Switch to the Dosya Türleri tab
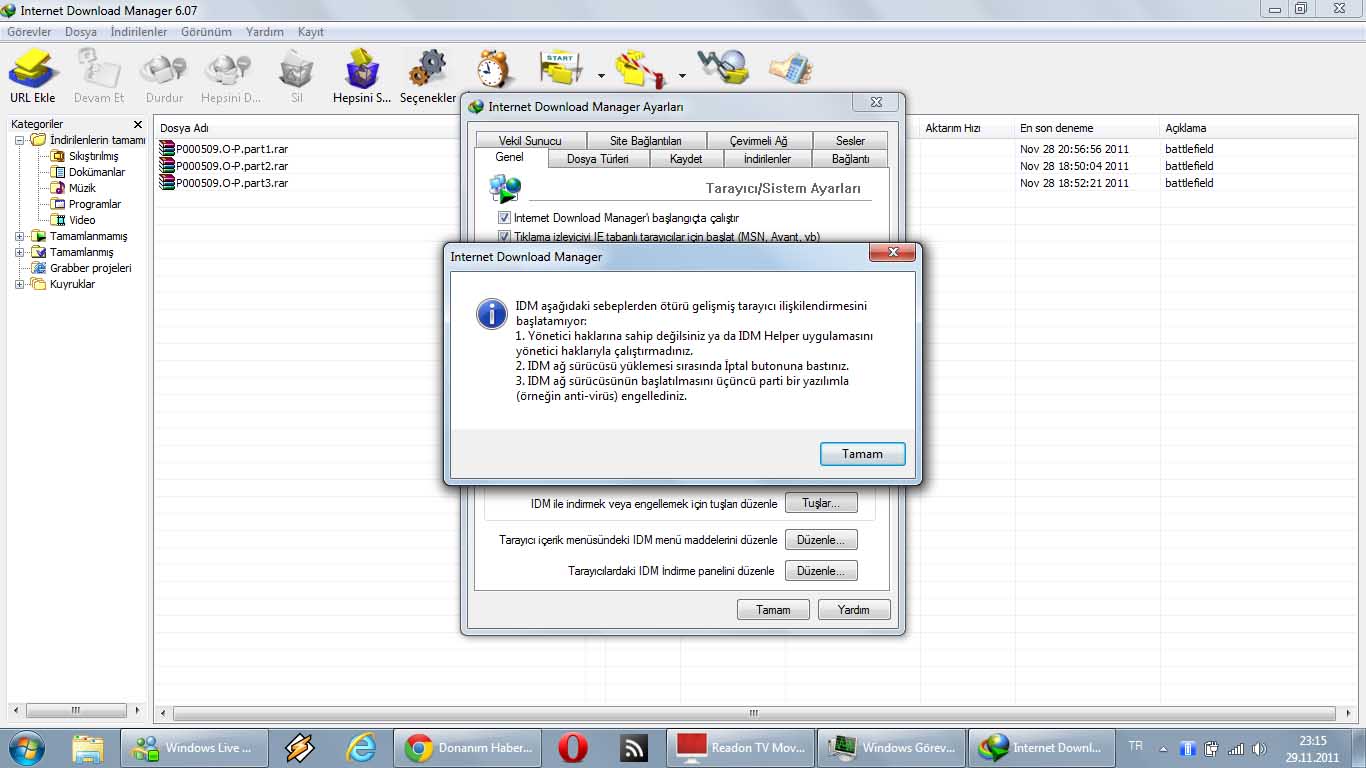This screenshot has height=768, width=1366. 598,159
